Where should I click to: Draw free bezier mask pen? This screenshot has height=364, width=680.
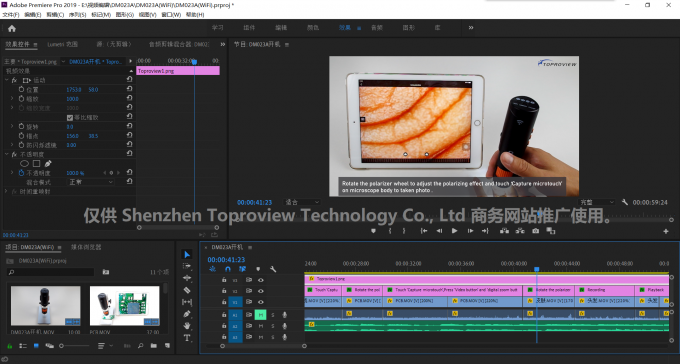pos(48,164)
